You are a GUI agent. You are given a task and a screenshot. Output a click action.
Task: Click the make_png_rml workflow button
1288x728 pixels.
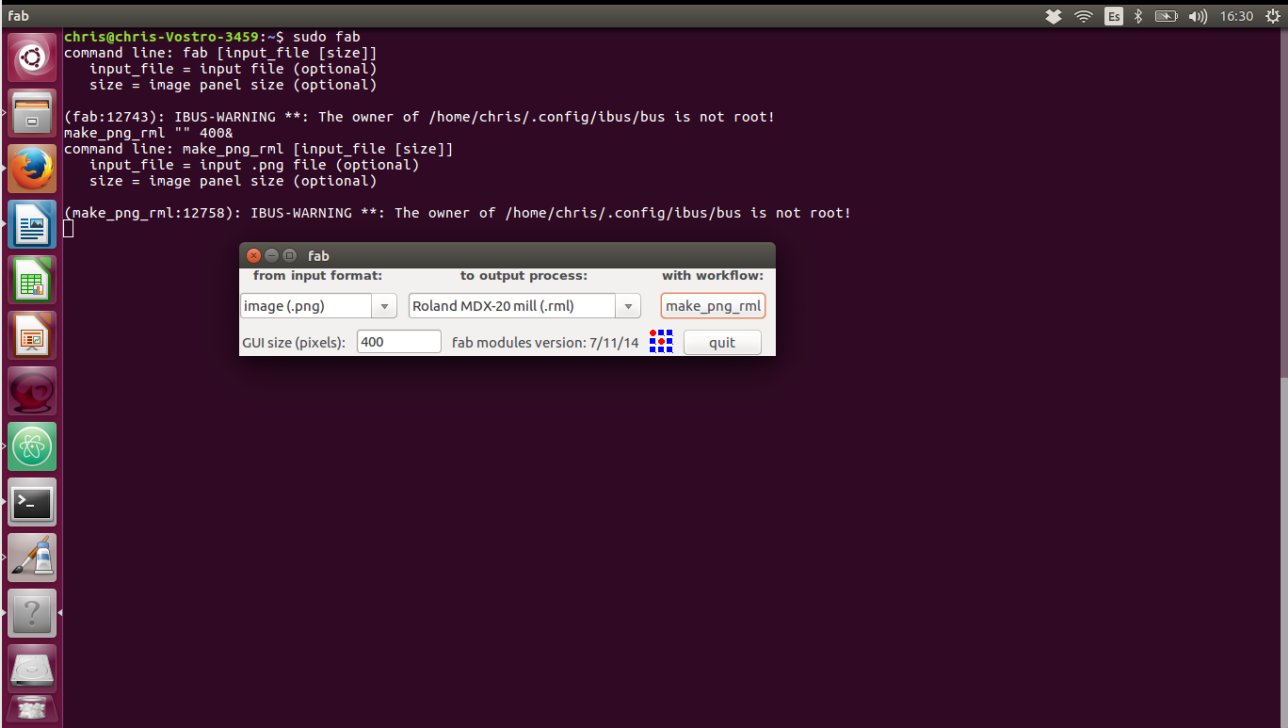[x=713, y=306]
